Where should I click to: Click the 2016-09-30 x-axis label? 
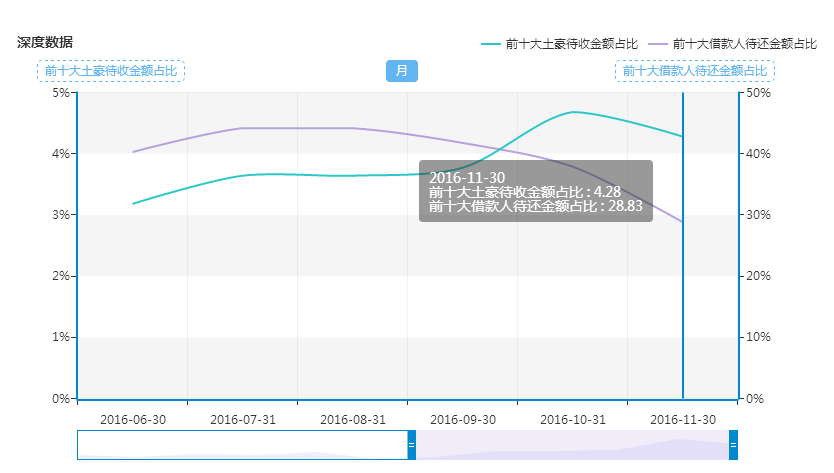(x=463, y=420)
